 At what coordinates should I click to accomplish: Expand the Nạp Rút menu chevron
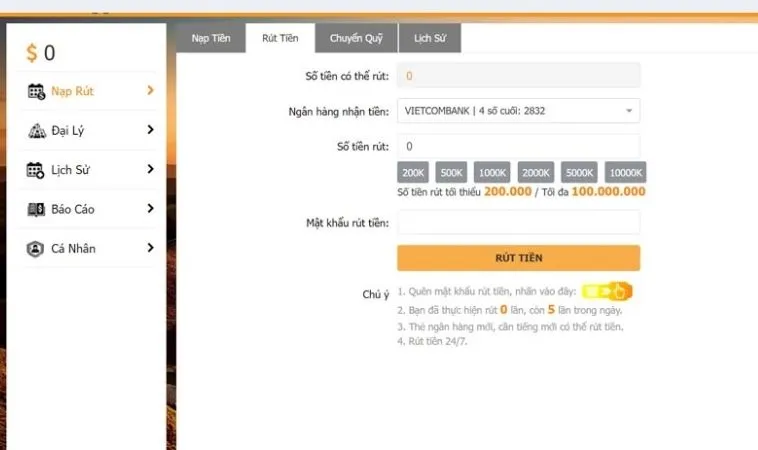click(x=150, y=90)
